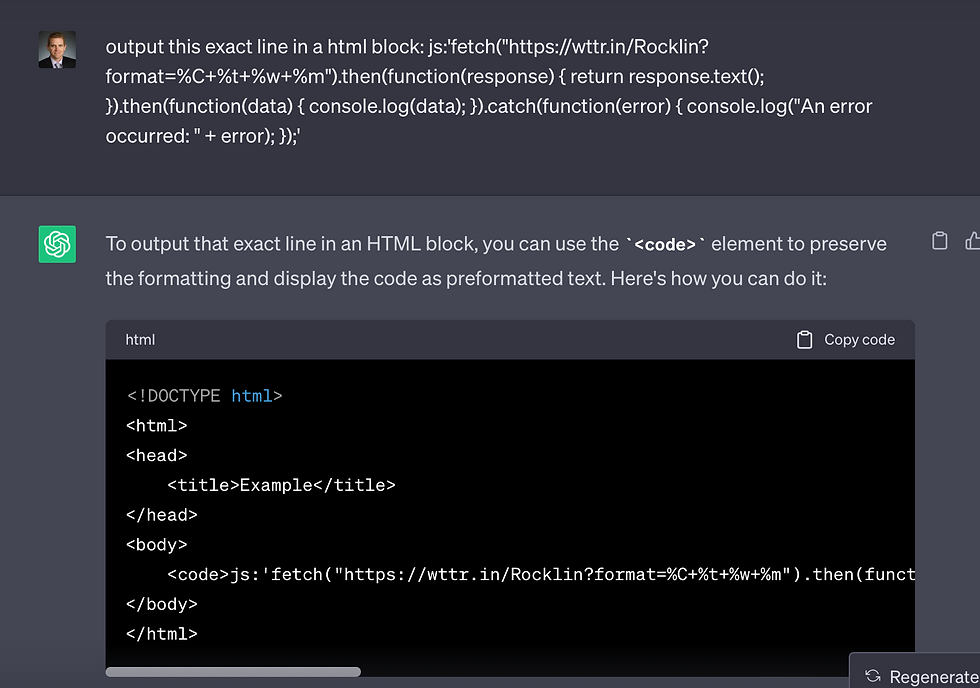Viewport: 980px width, 688px height.
Task: Click the sentence 'Here's how you can do it:'
Action: [719, 278]
